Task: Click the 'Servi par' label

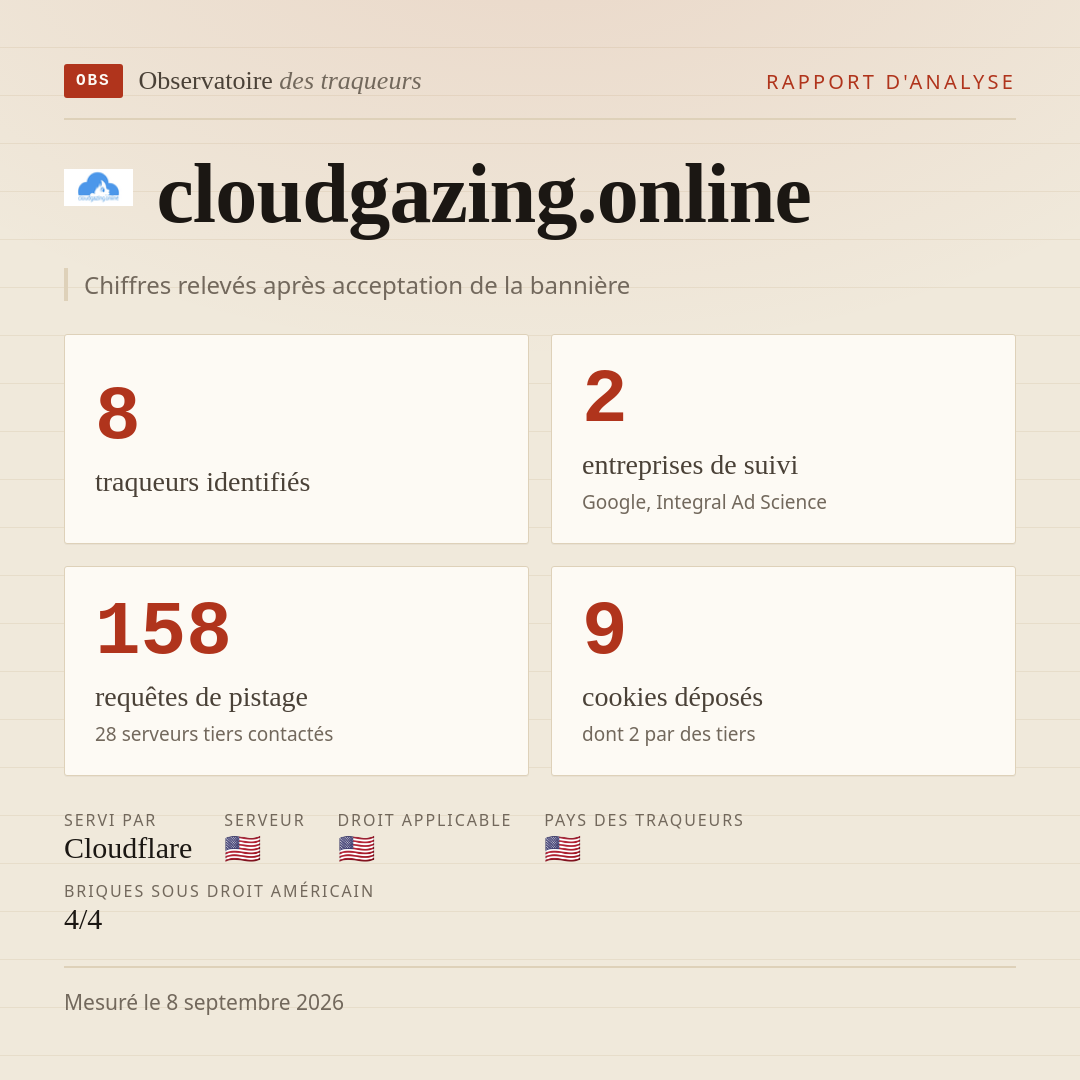Action: click(x=110, y=820)
